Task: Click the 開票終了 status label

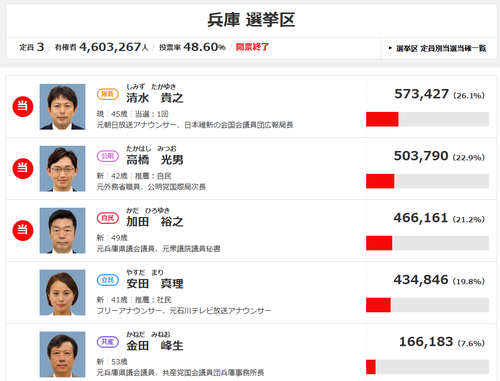Action: tap(252, 47)
